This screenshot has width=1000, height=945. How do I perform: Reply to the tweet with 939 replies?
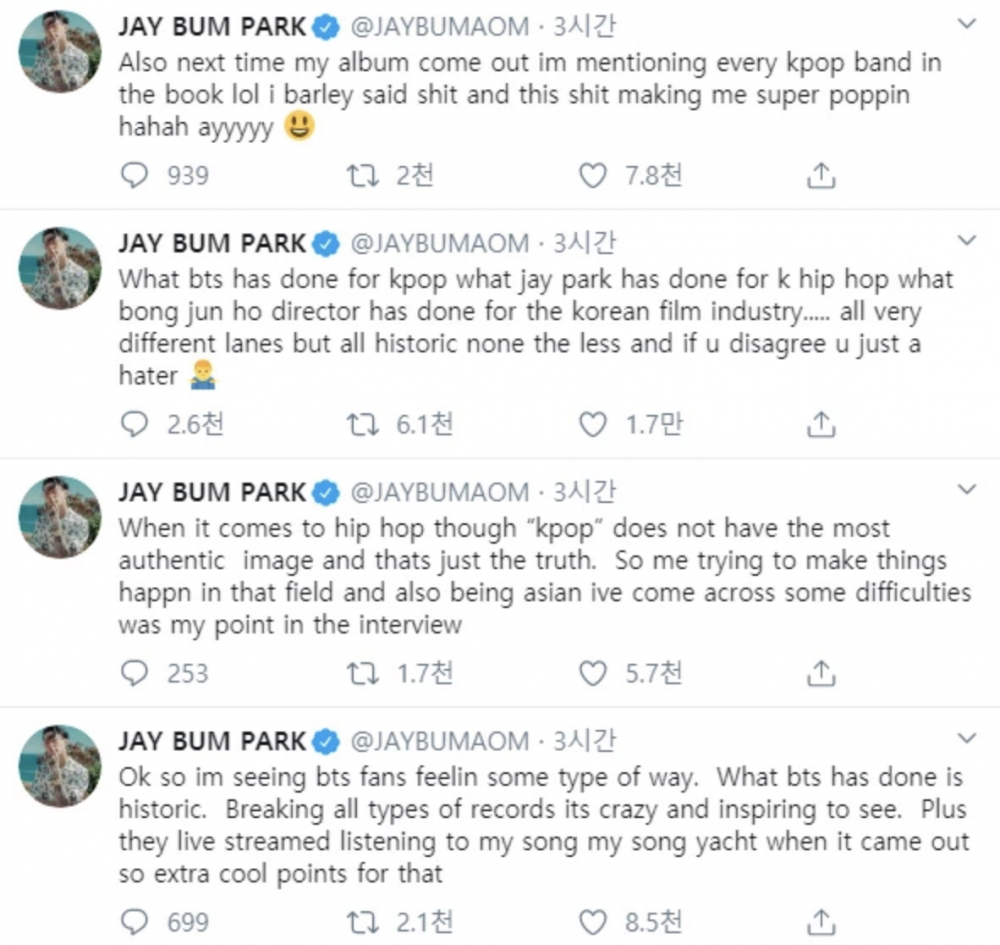tap(134, 176)
